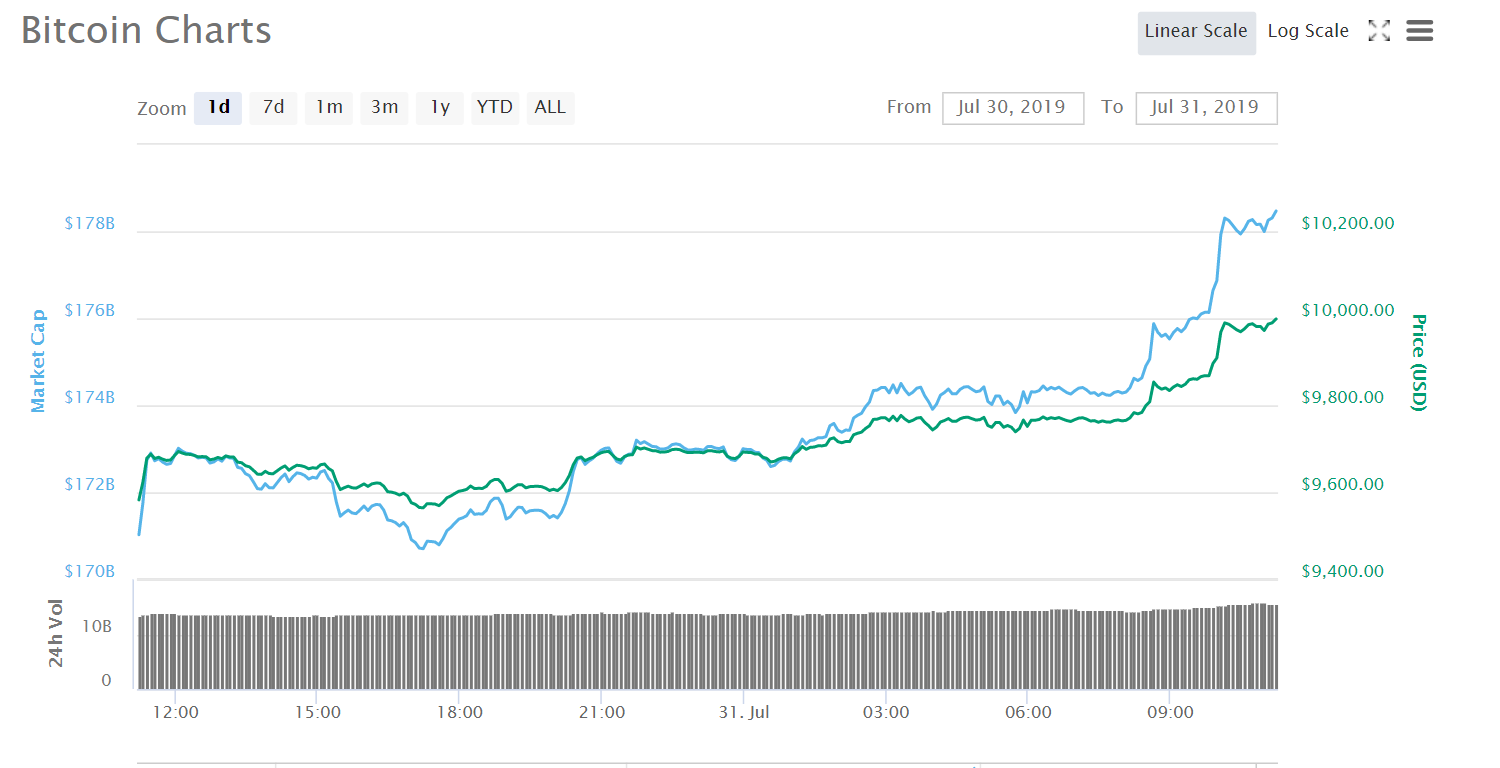The height and width of the screenshot is (768, 1500).
Task: Click the 0 volume axis label
Action: point(107,681)
